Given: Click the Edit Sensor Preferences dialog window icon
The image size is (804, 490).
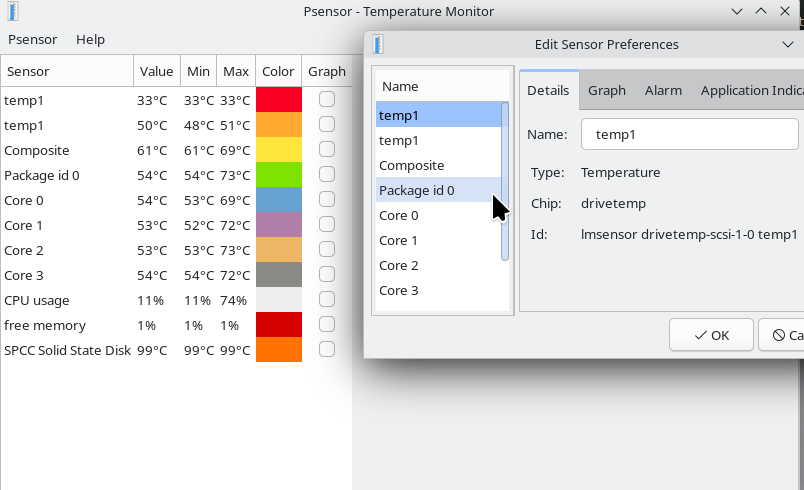Looking at the screenshot, I should [x=378, y=45].
